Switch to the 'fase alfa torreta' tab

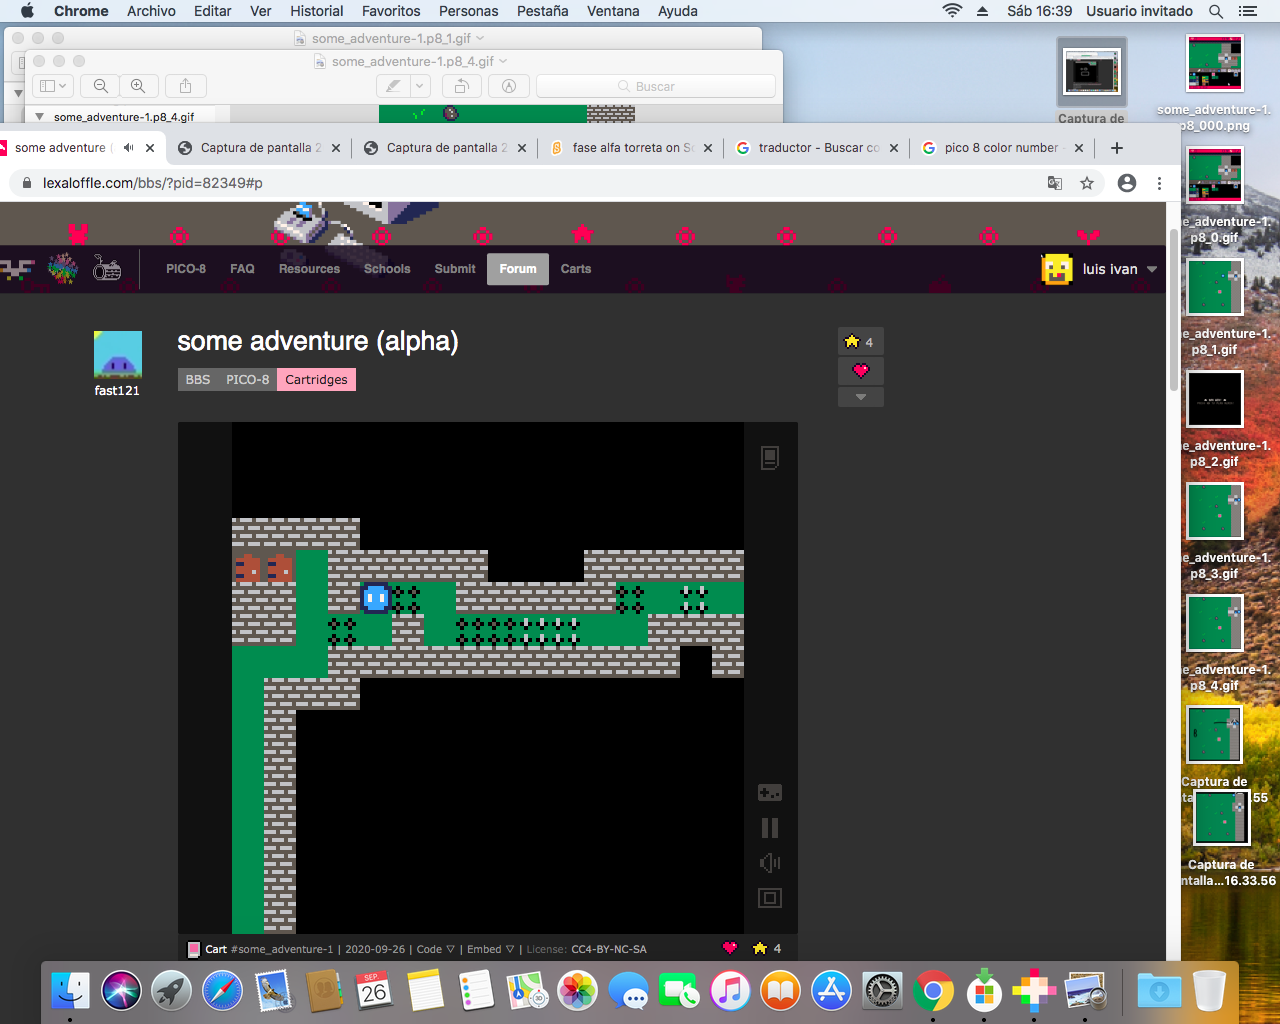[633, 148]
